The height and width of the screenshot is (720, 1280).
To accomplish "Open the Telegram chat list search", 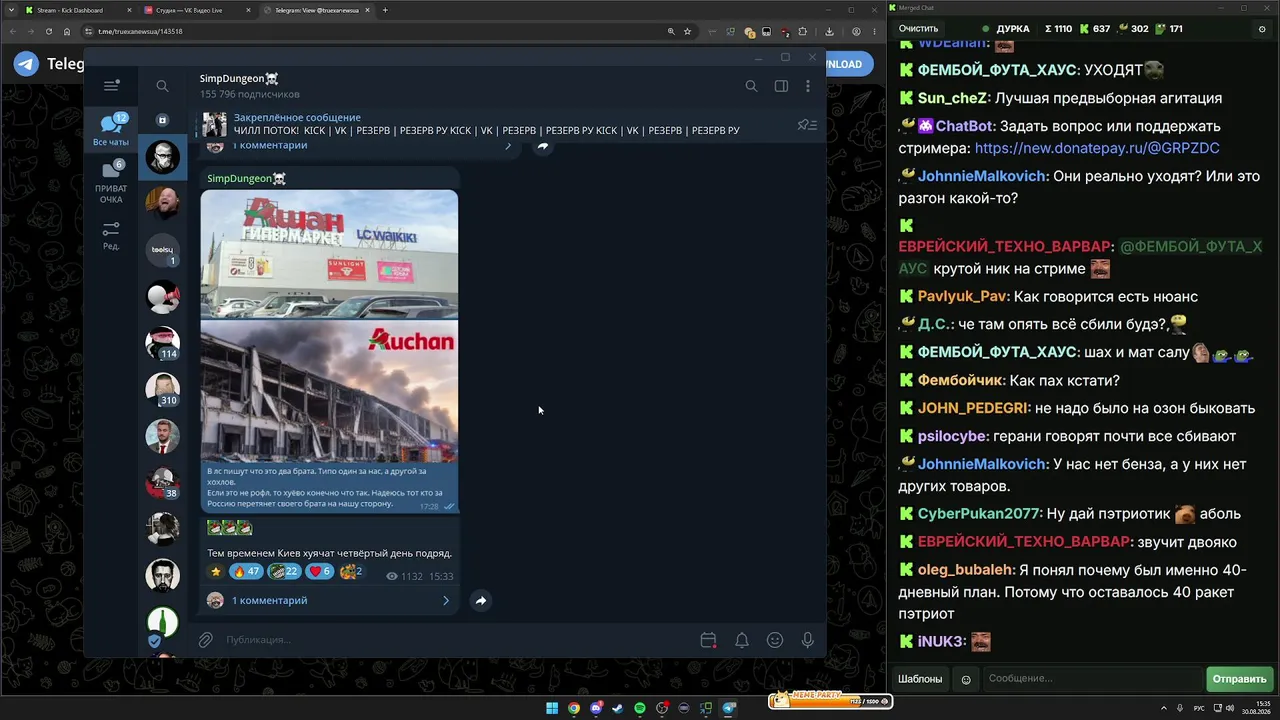I will 162,86.
